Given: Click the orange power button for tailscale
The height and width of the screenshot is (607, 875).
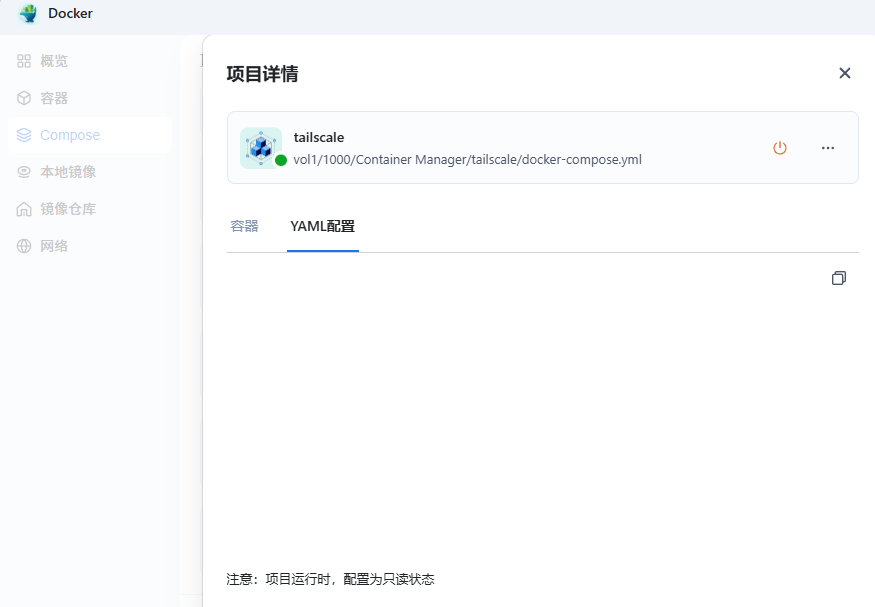Looking at the screenshot, I should (780, 148).
